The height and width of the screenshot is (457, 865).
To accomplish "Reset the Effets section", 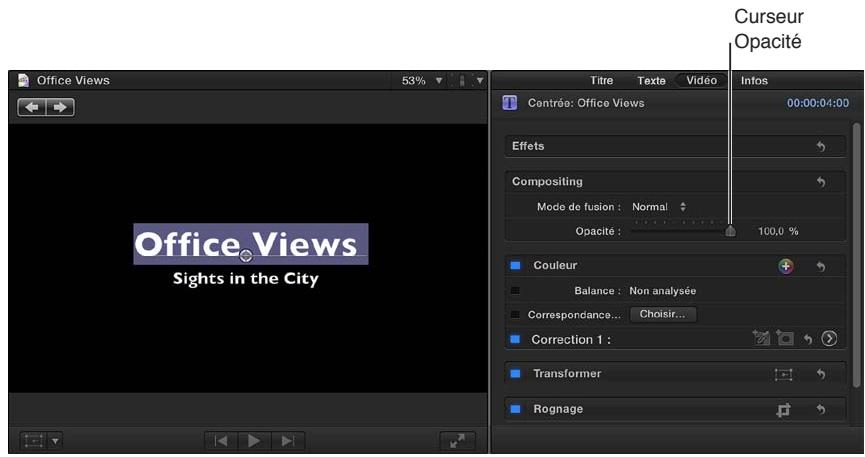I will point(821,146).
